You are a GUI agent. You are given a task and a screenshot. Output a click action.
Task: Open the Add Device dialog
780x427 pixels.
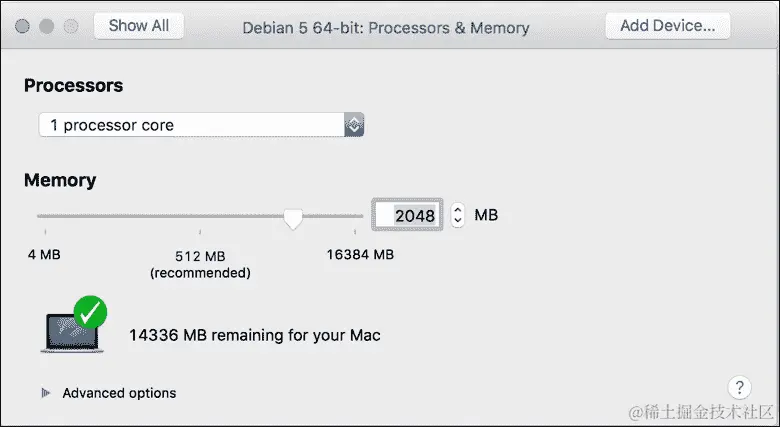(668, 25)
